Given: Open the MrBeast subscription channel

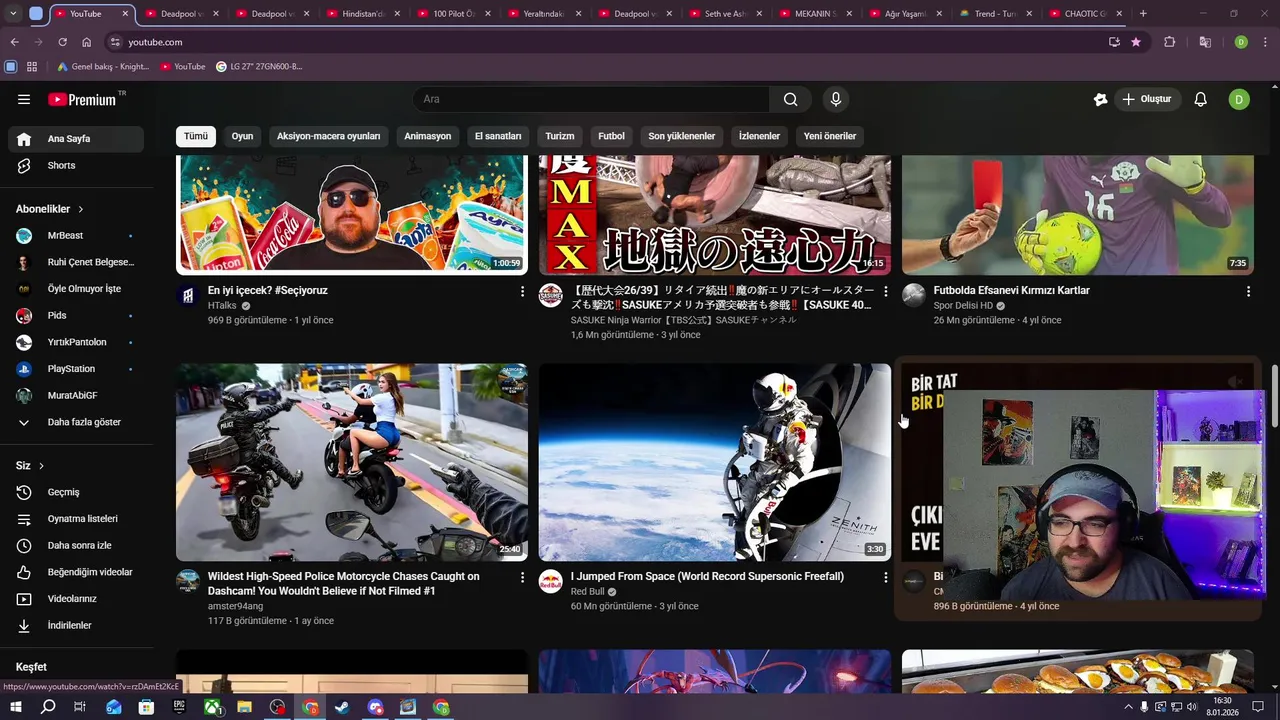Looking at the screenshot, I should pyautogui.click(x=76, y=235).
